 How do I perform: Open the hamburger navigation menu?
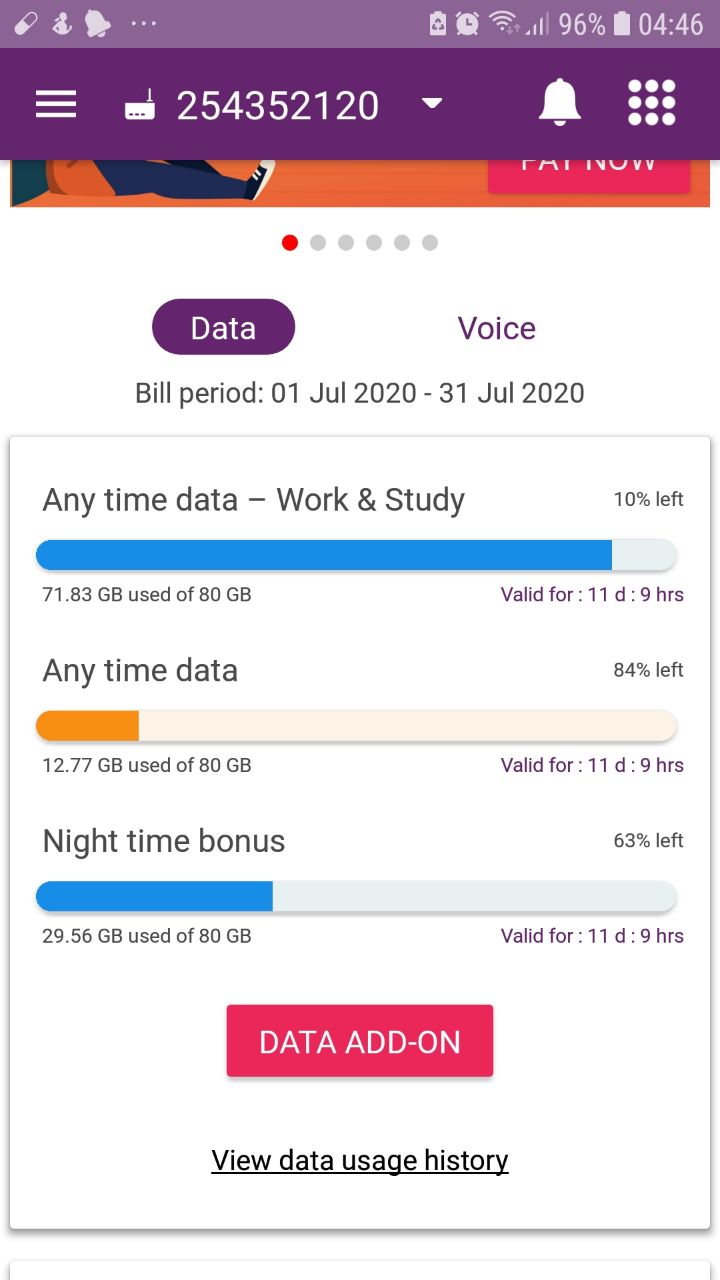(x=56, y=104)
